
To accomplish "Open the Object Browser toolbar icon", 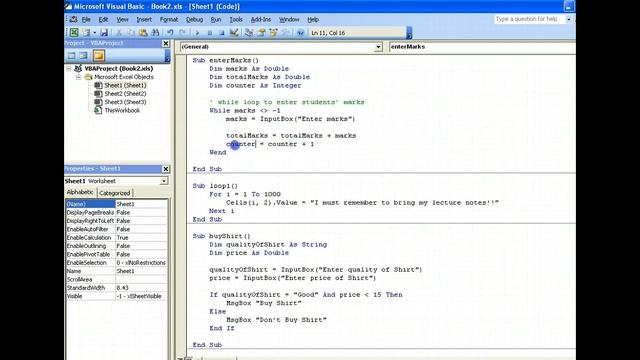I will click(x=273, y=33).
